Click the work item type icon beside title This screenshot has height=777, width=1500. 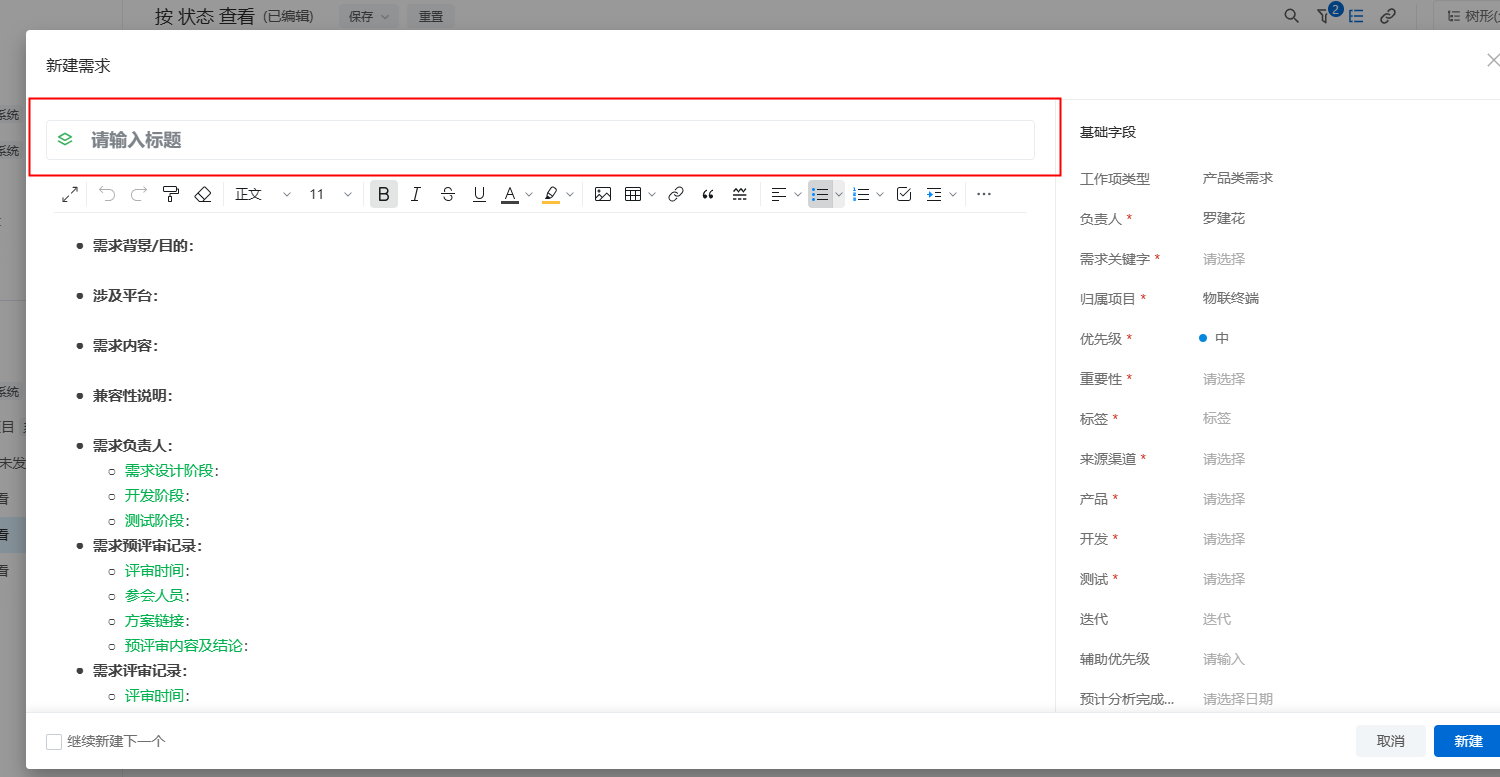pos(65,140)
